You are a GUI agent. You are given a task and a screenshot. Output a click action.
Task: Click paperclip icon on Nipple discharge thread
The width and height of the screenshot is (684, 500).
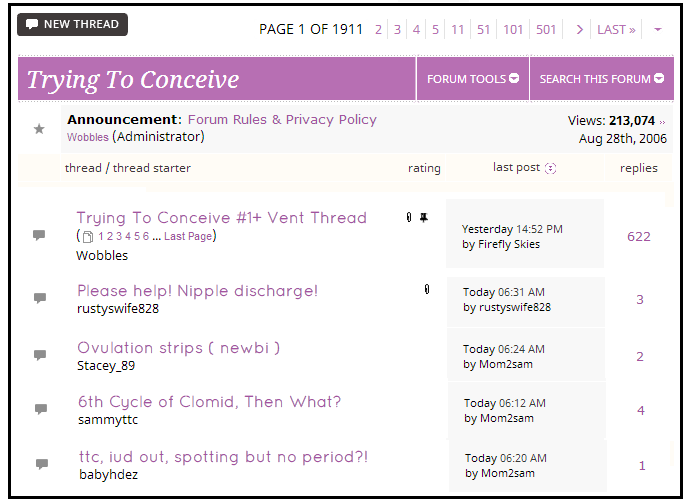pyautogui.click(x=427, y=289)
